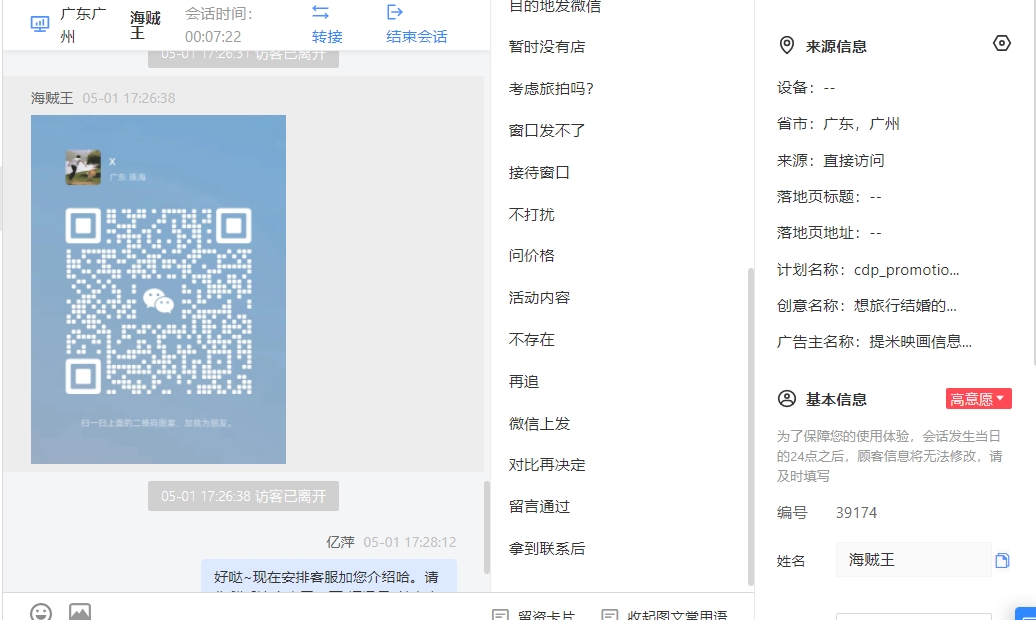The width and height of the screenshot is (1036, 620).
Task: Click the quick replies list scrollbar
Action: tap(750, 426)
